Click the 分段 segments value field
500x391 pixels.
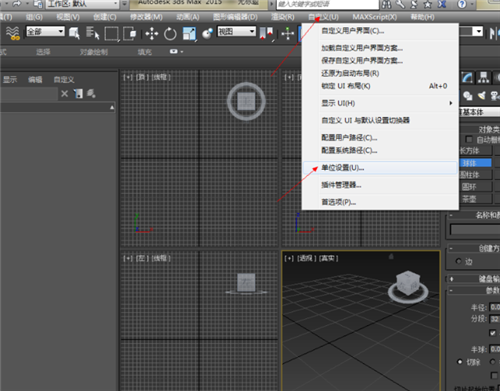pyautogui.click(x=495, y=319)
